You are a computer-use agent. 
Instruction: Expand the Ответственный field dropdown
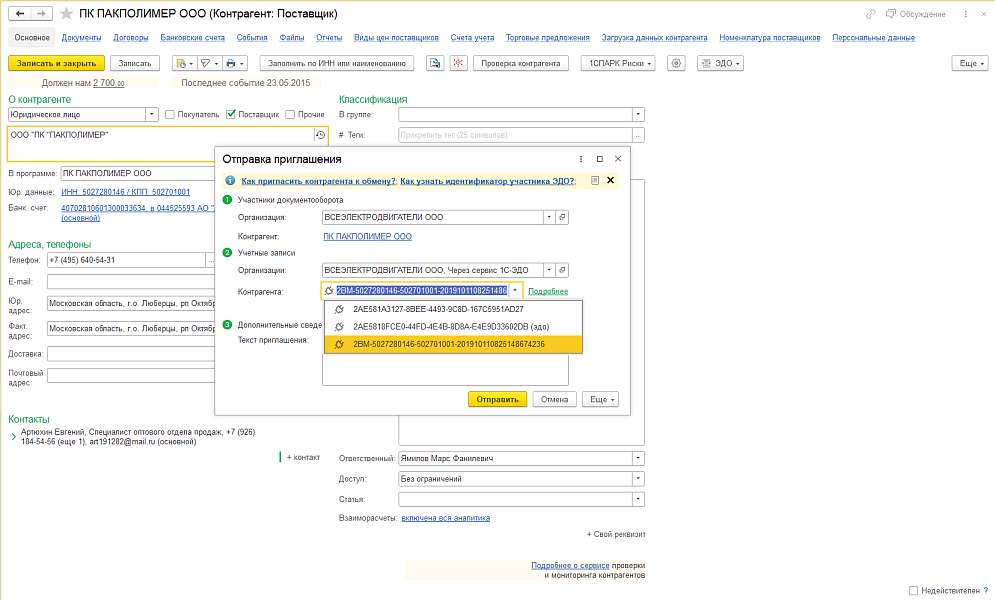[637, 459]
